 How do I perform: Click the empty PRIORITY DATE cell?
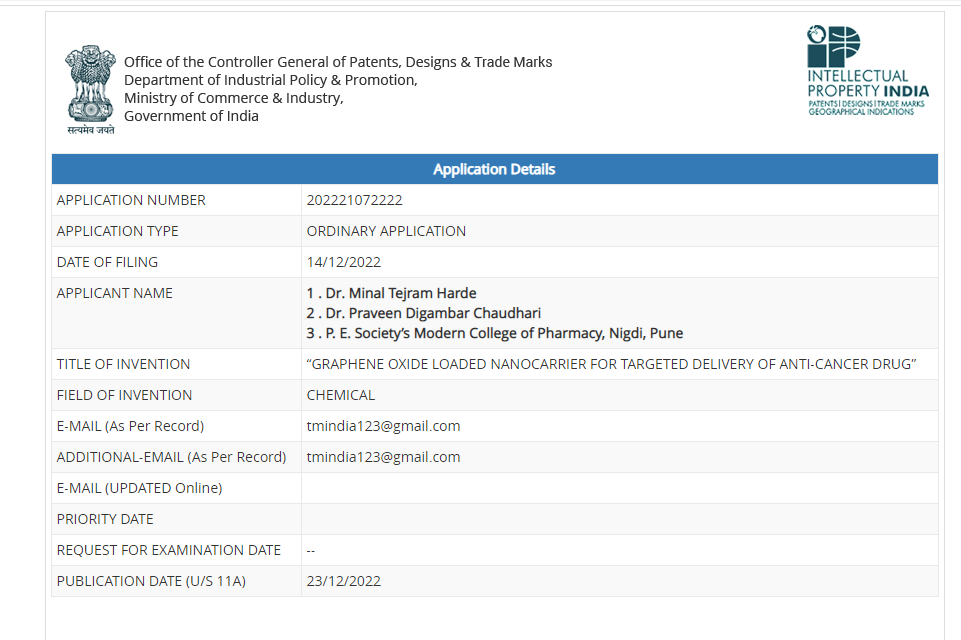point(620,519)
